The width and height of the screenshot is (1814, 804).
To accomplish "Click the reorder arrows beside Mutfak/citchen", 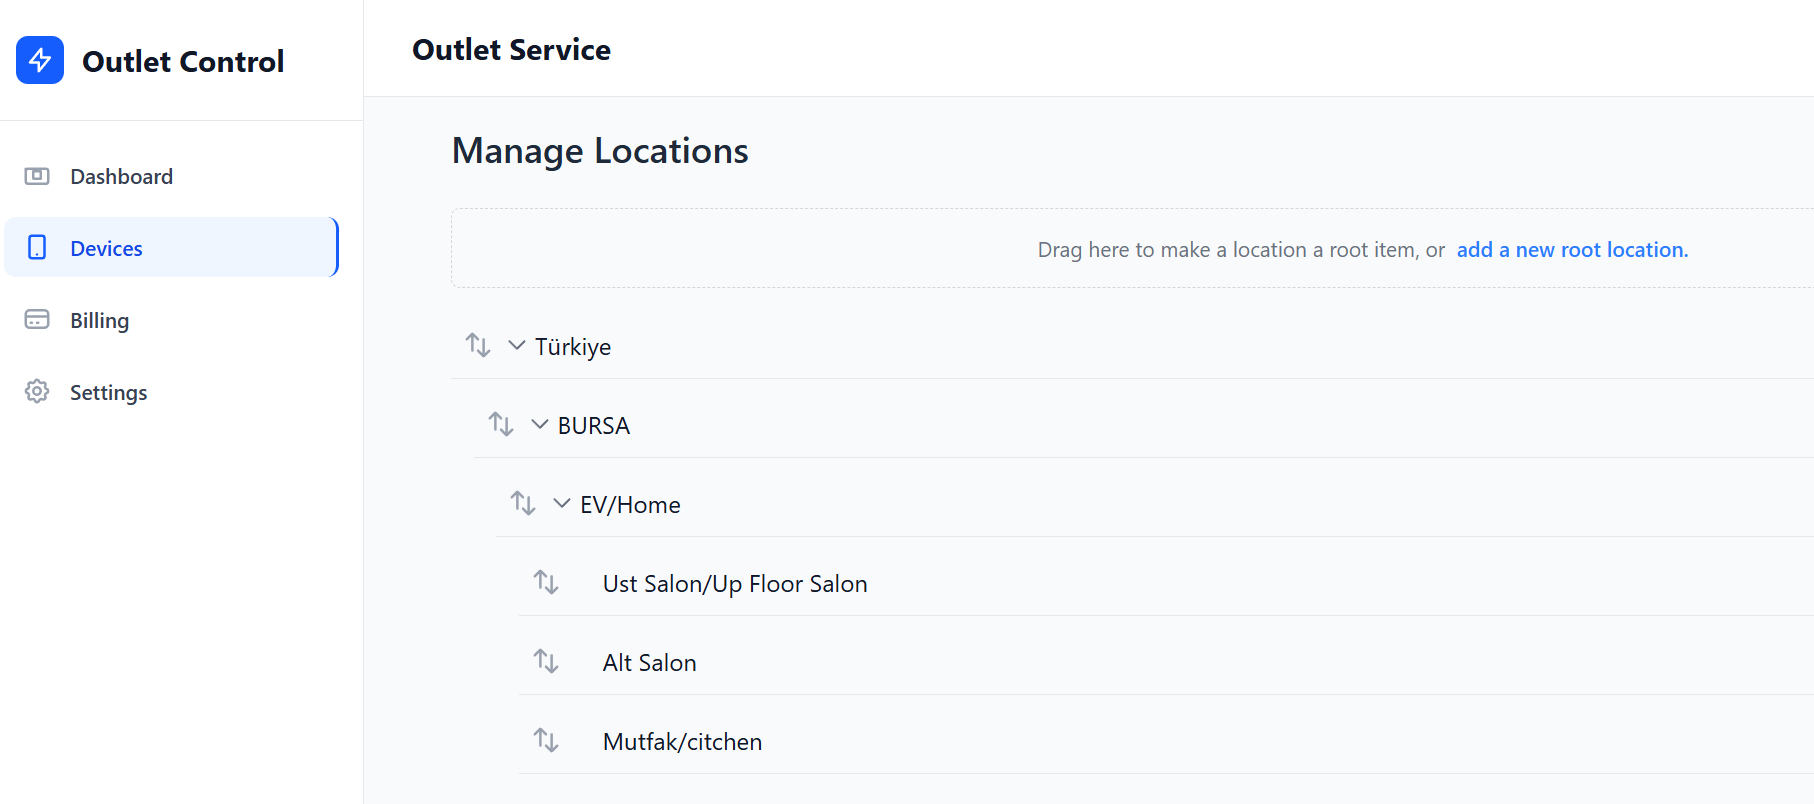I will coord(546,740).
